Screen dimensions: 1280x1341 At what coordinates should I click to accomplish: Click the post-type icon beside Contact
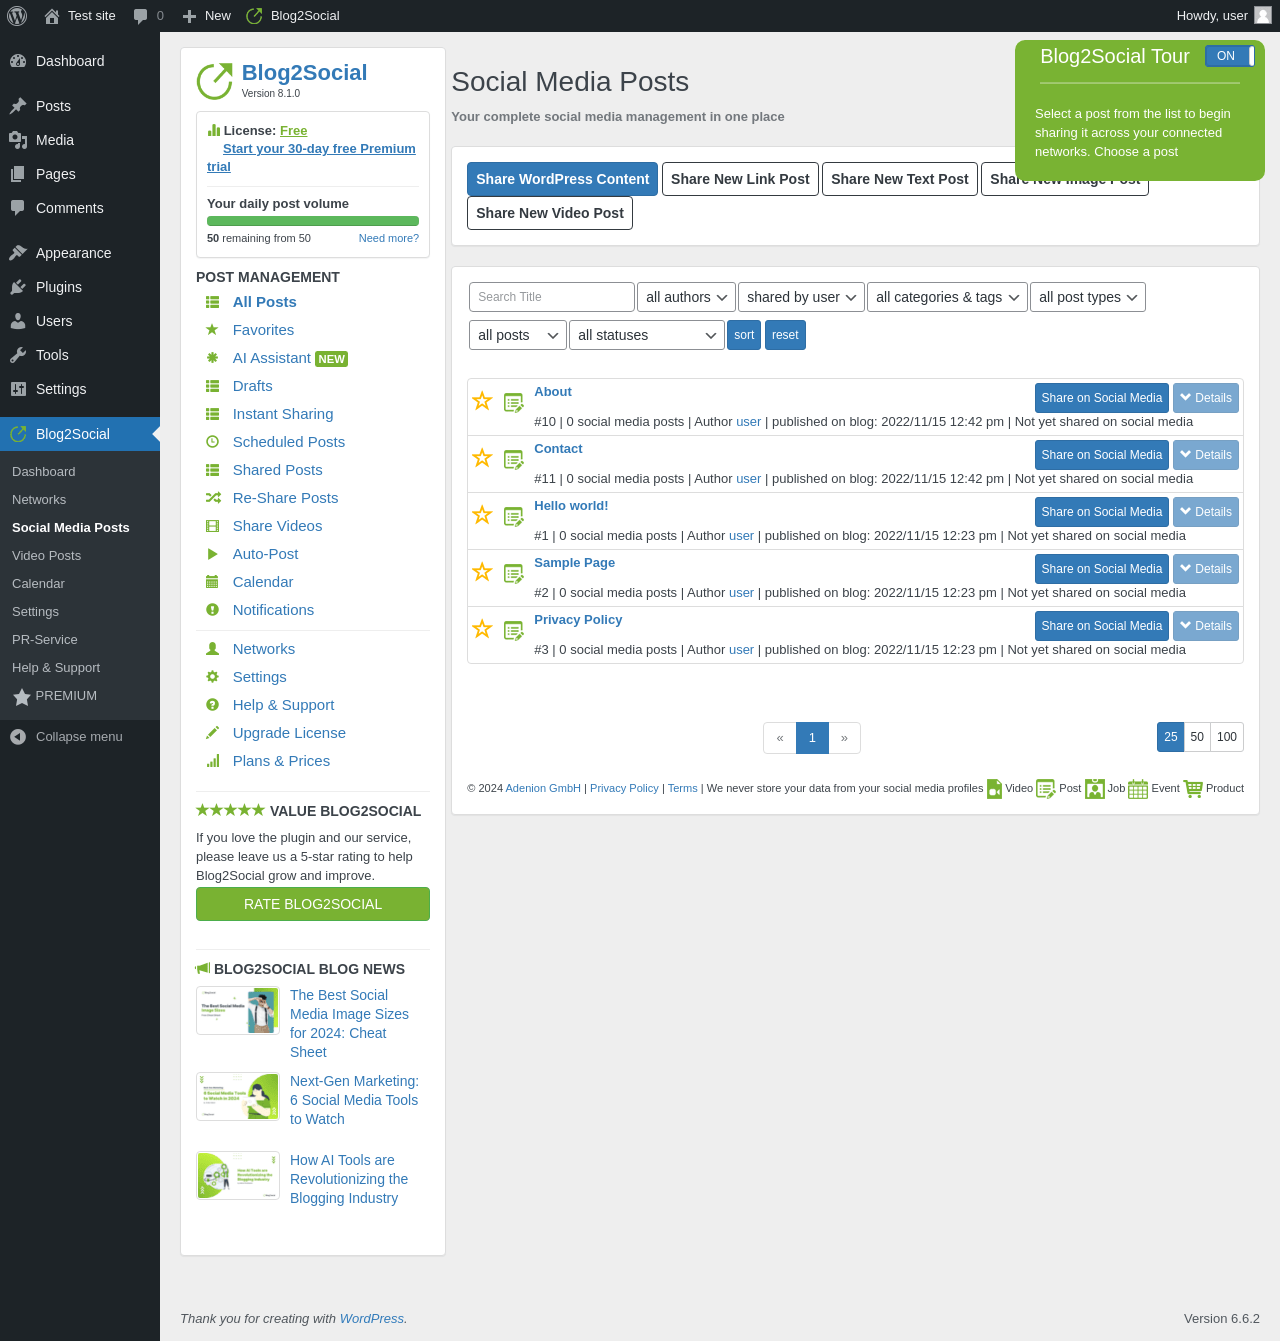click(514, 459)
